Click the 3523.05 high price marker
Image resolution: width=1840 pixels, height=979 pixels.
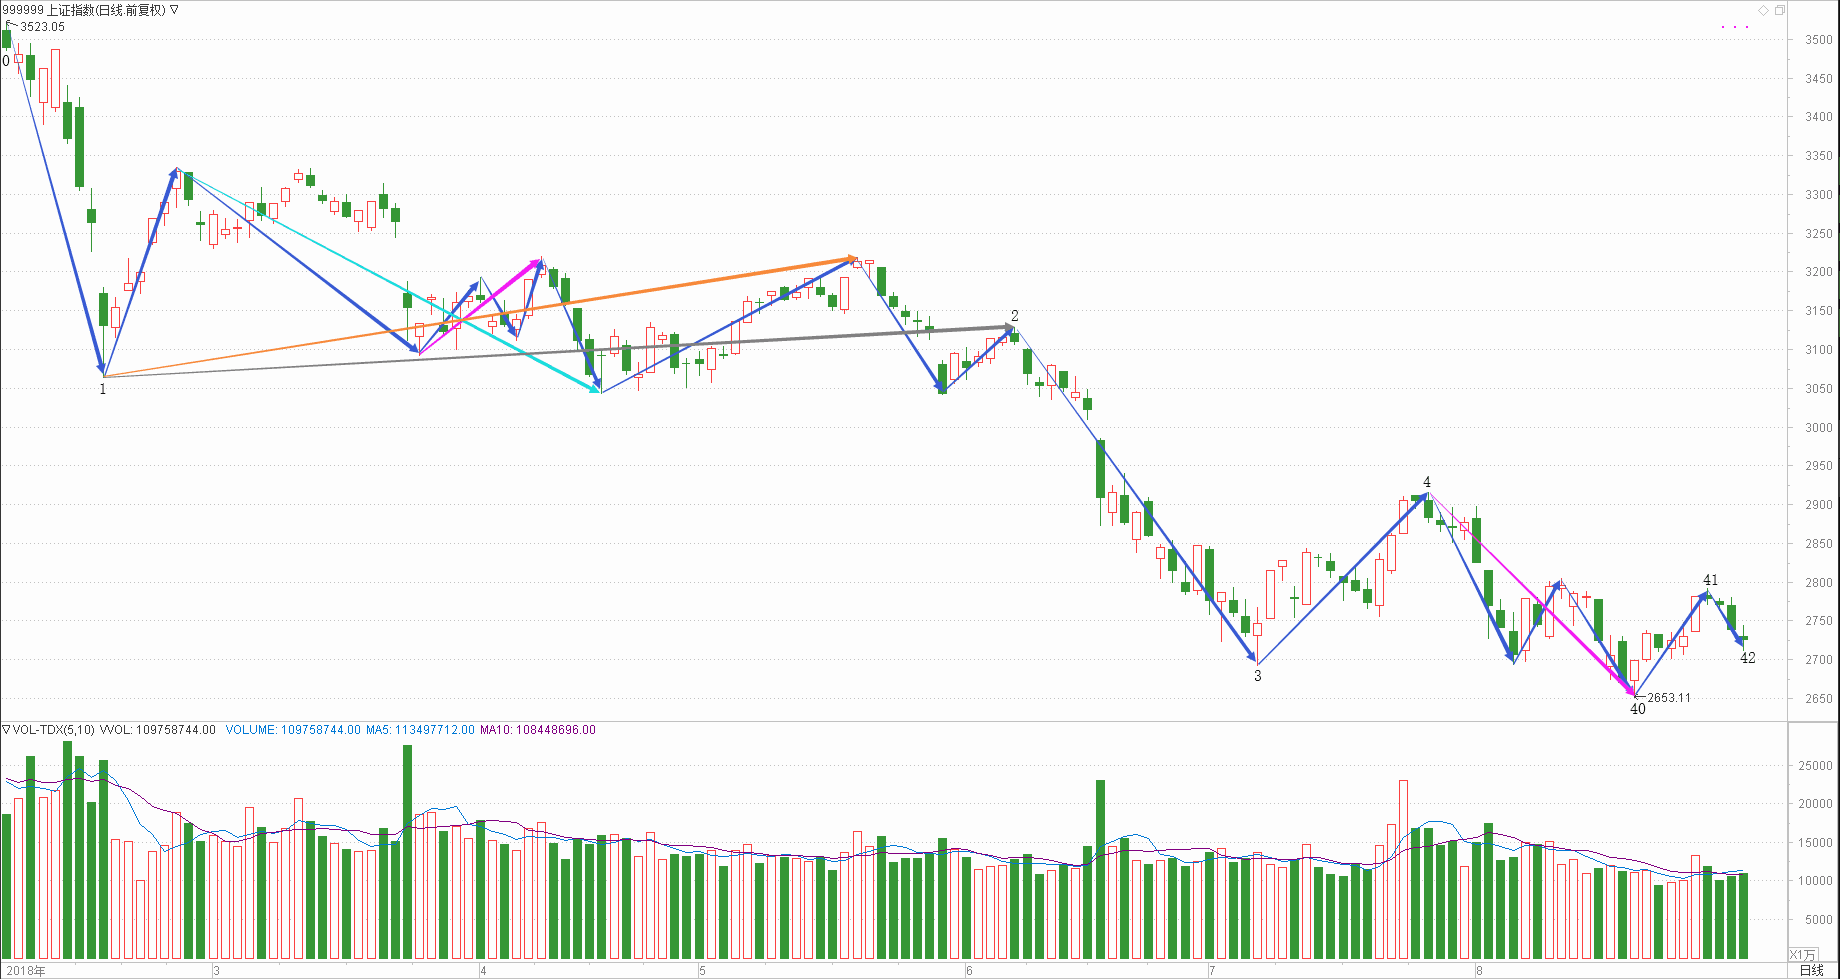click(x=42, y=27)
